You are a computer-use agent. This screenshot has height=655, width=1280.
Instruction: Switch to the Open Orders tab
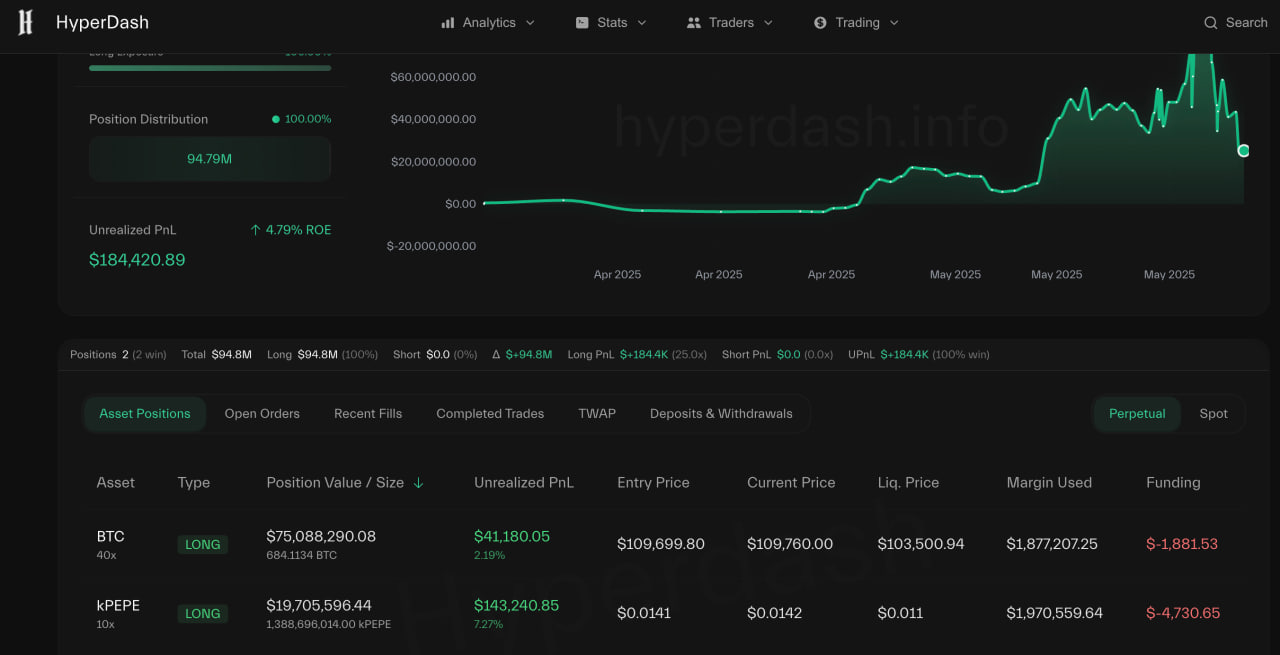click(262, 413)
